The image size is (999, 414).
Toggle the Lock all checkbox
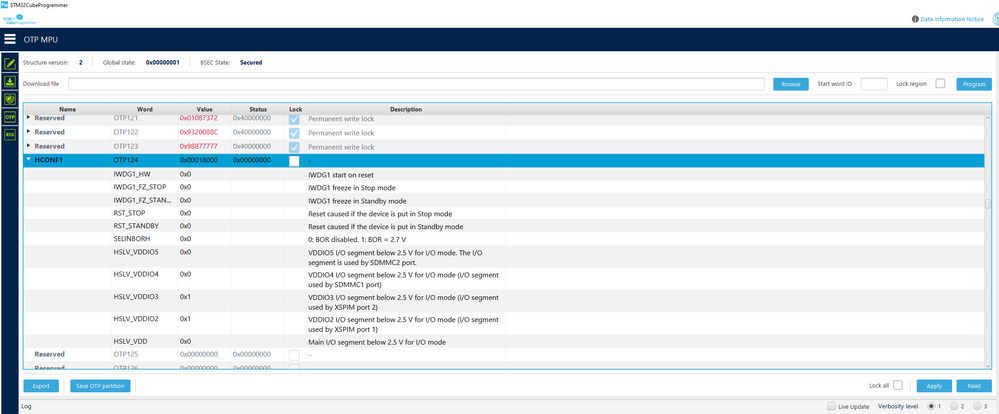tap(898, 385)
